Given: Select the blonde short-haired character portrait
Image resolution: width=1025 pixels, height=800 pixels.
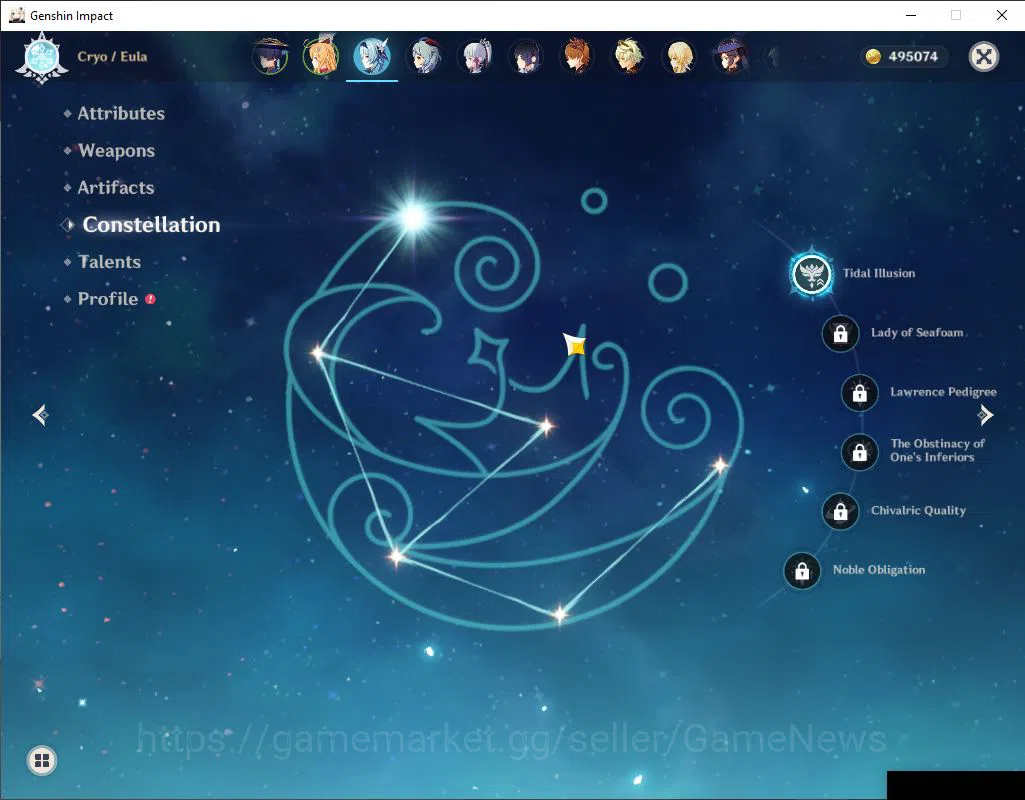Looking at the screenshot, I should (680, 56).
